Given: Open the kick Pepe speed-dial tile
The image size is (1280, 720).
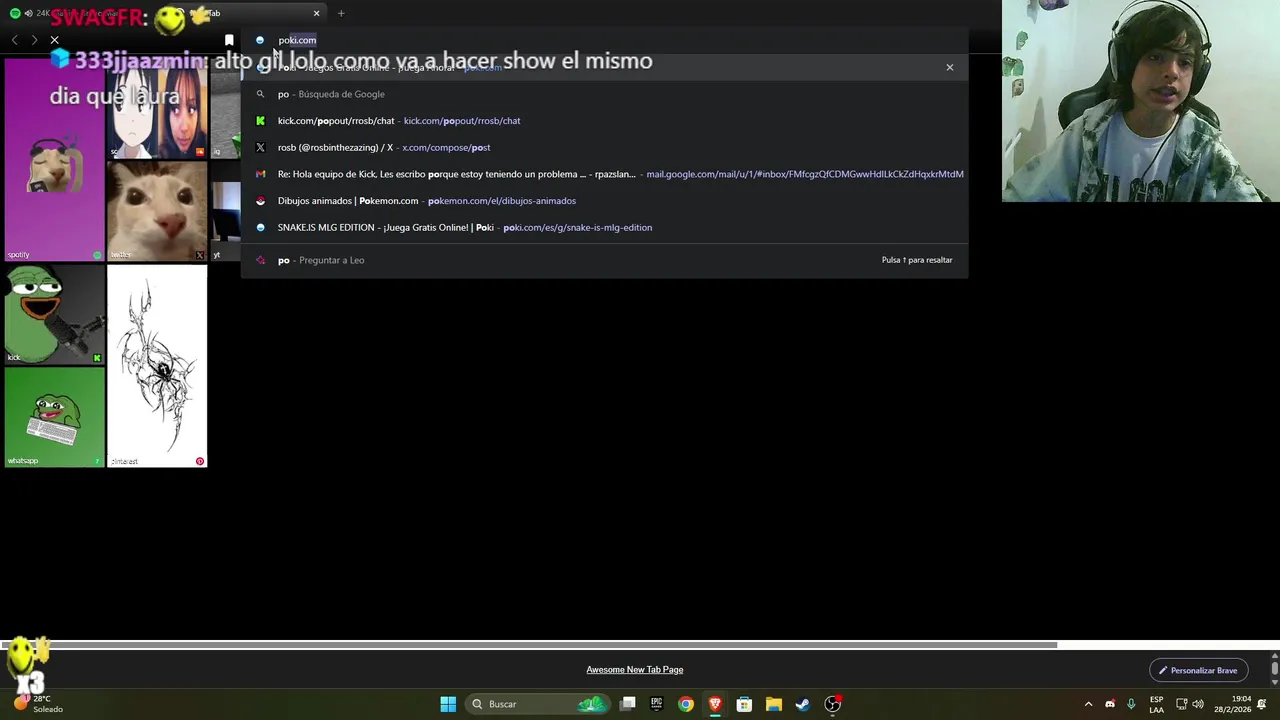Looking at the screenshot, I should [54, 314].
